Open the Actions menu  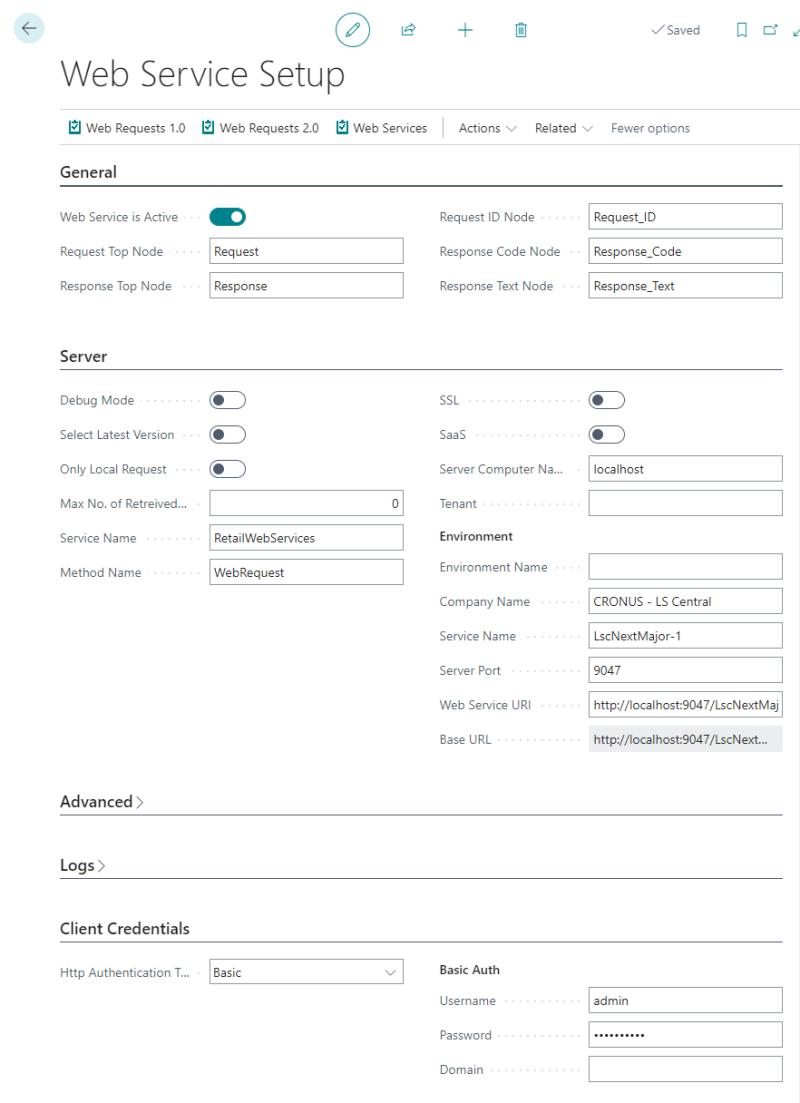[487, 127]
